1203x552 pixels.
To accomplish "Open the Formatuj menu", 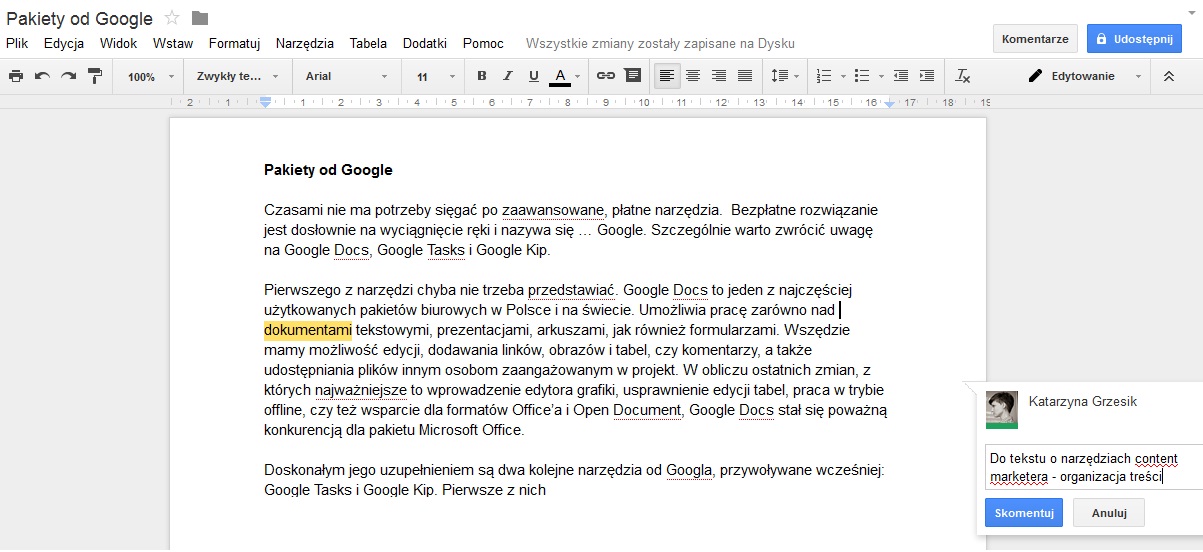I will [x=234, y=44].
